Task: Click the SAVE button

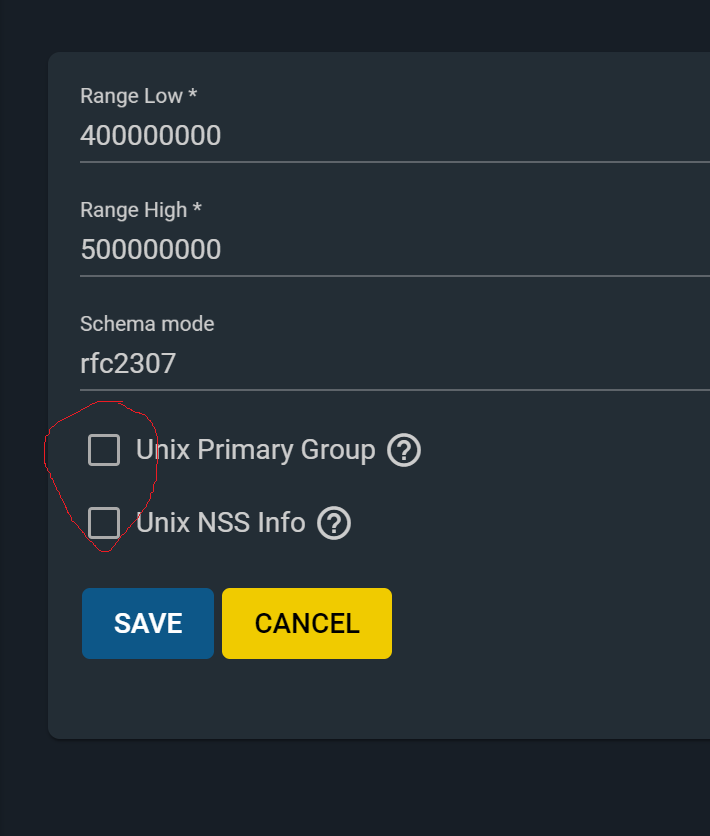Action: 148,623
